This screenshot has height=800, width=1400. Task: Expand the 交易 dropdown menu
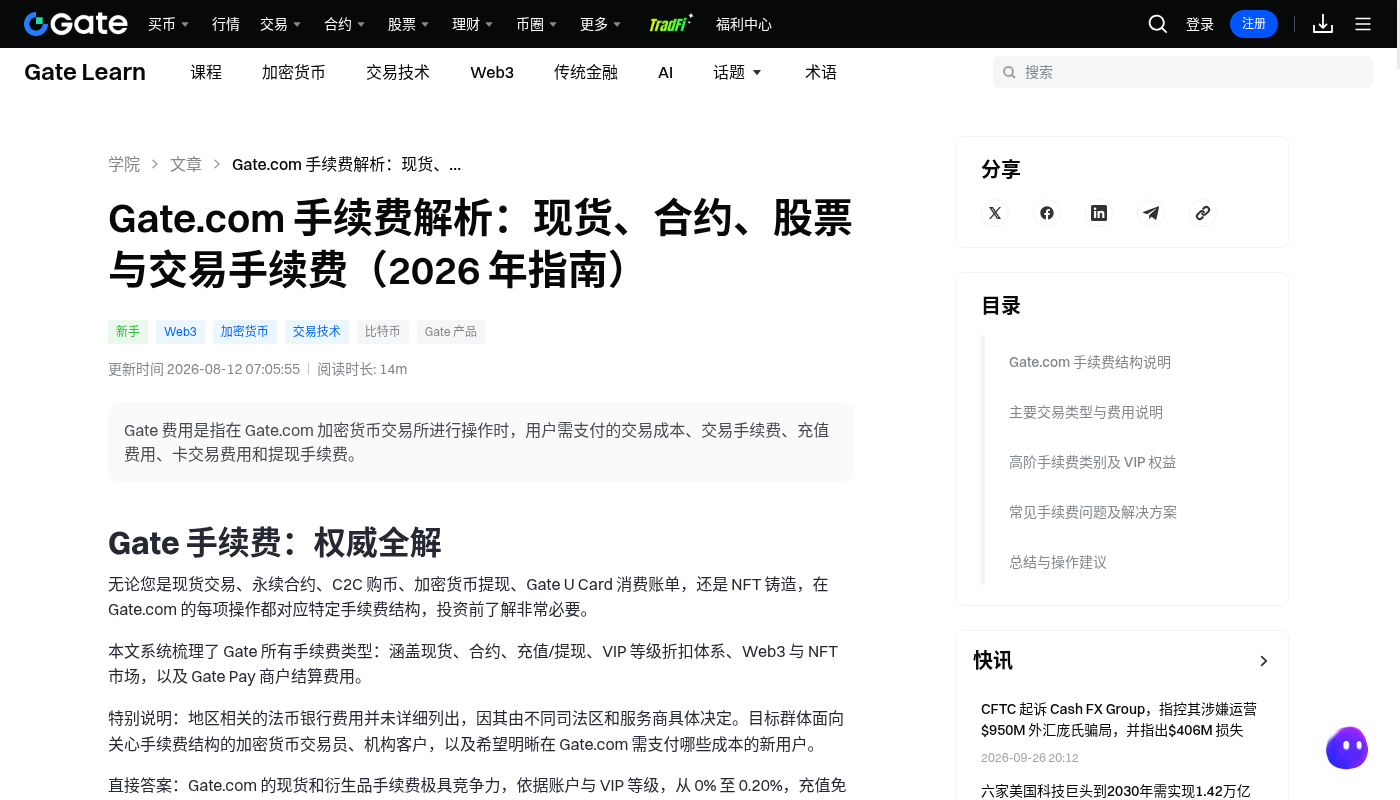pos(281,24)
